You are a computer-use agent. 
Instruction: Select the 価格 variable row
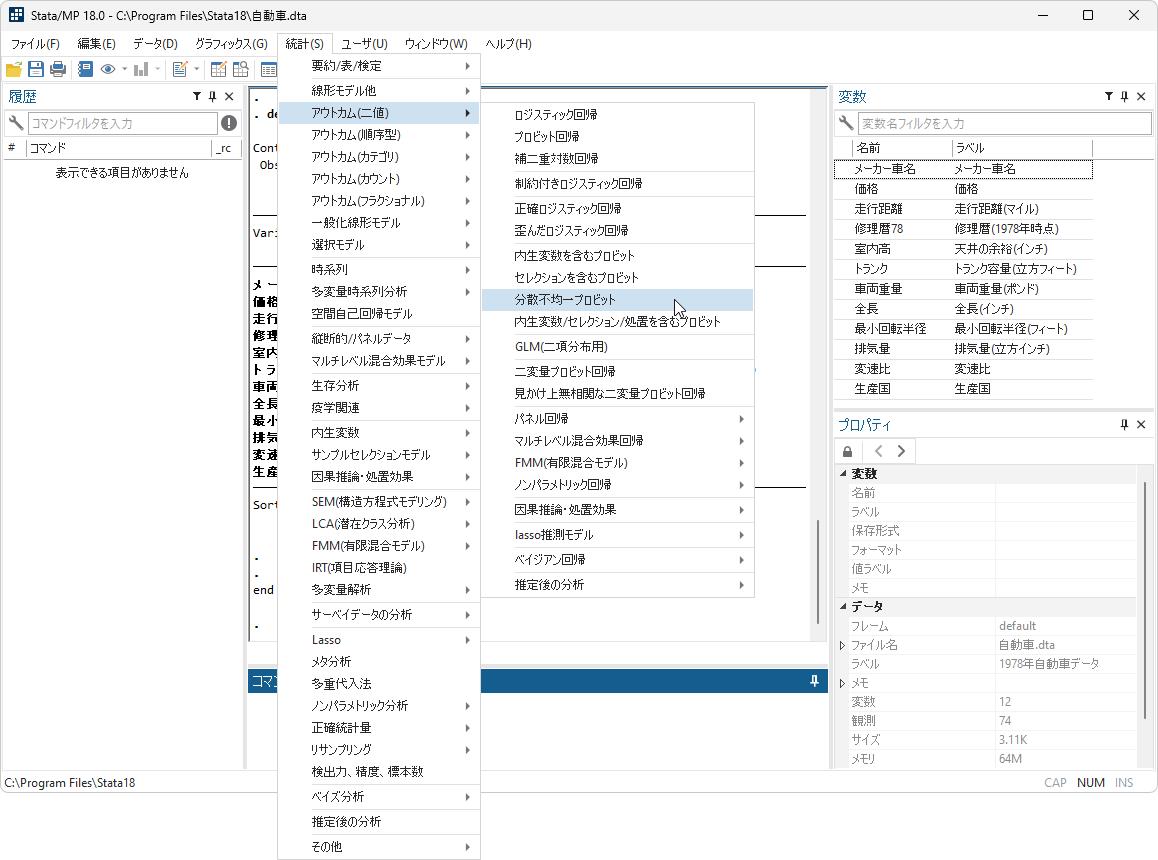coord(963,189)
